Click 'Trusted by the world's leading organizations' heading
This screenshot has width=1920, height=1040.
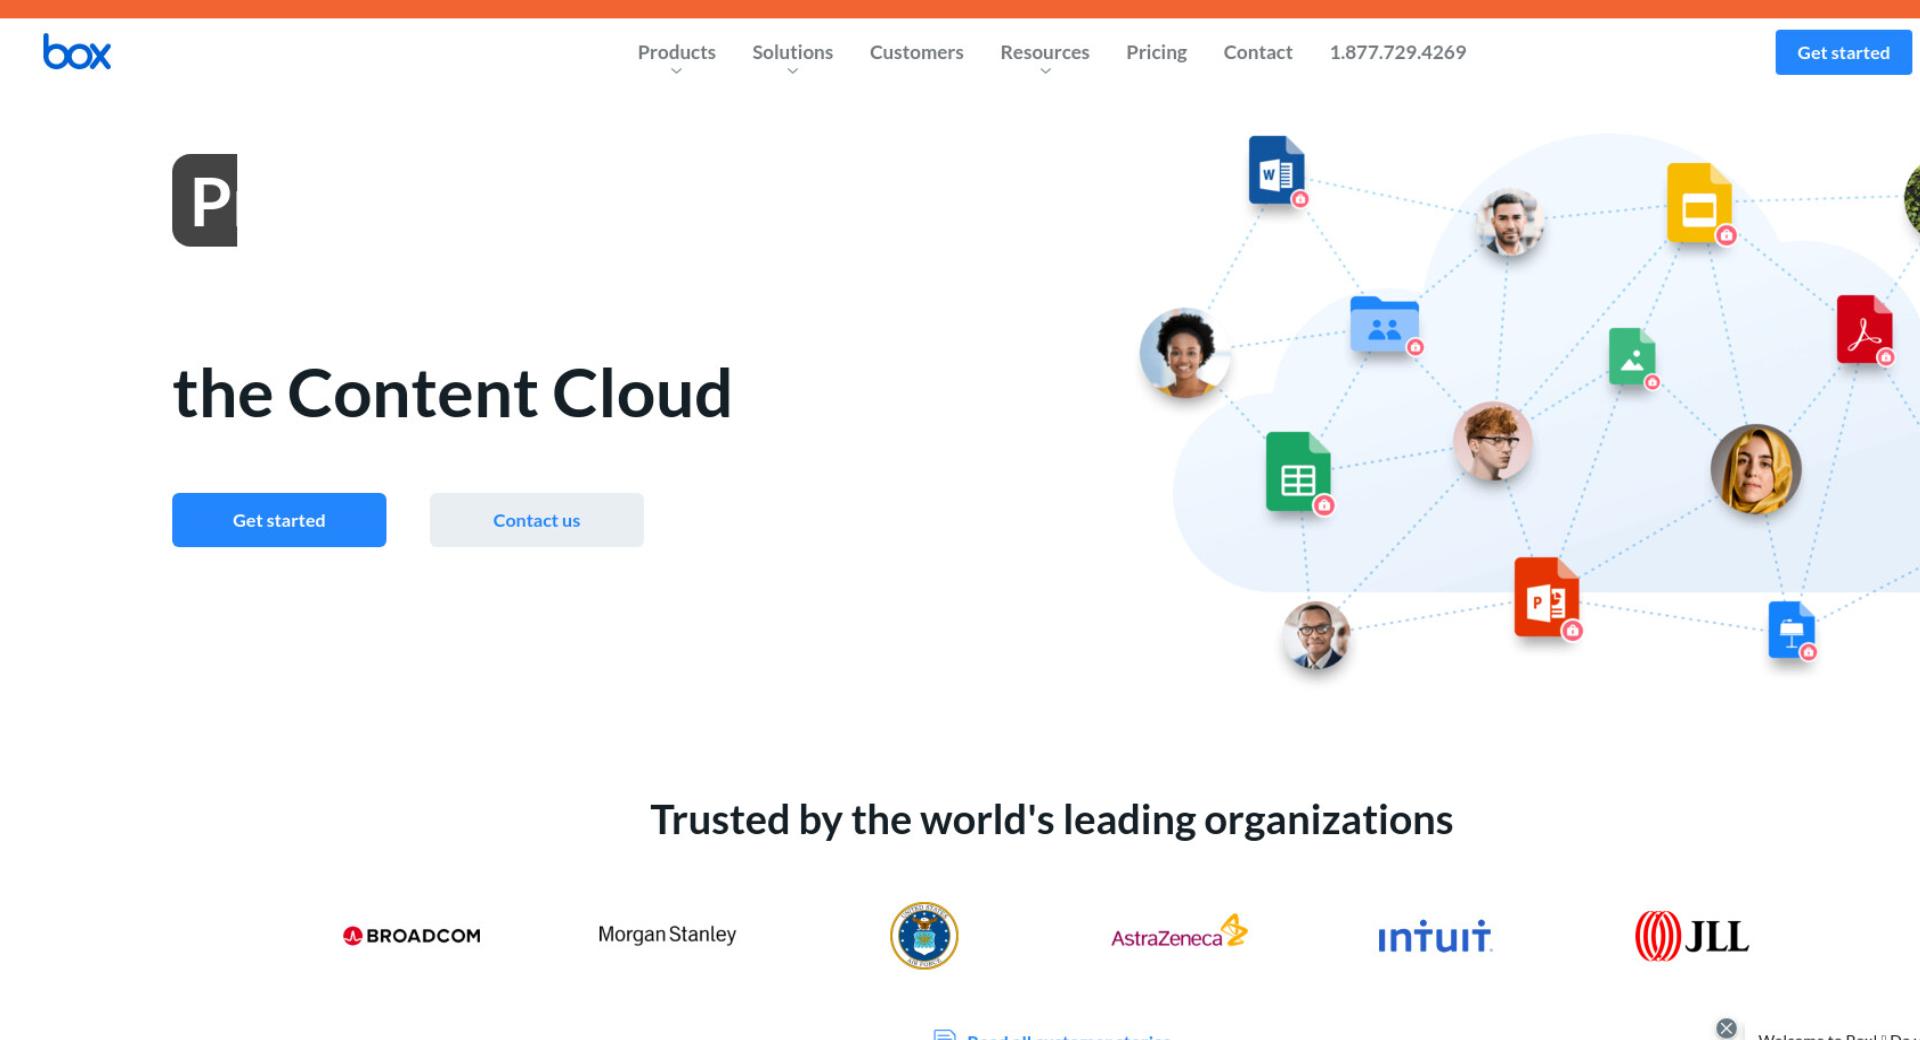pos(1051,820)
